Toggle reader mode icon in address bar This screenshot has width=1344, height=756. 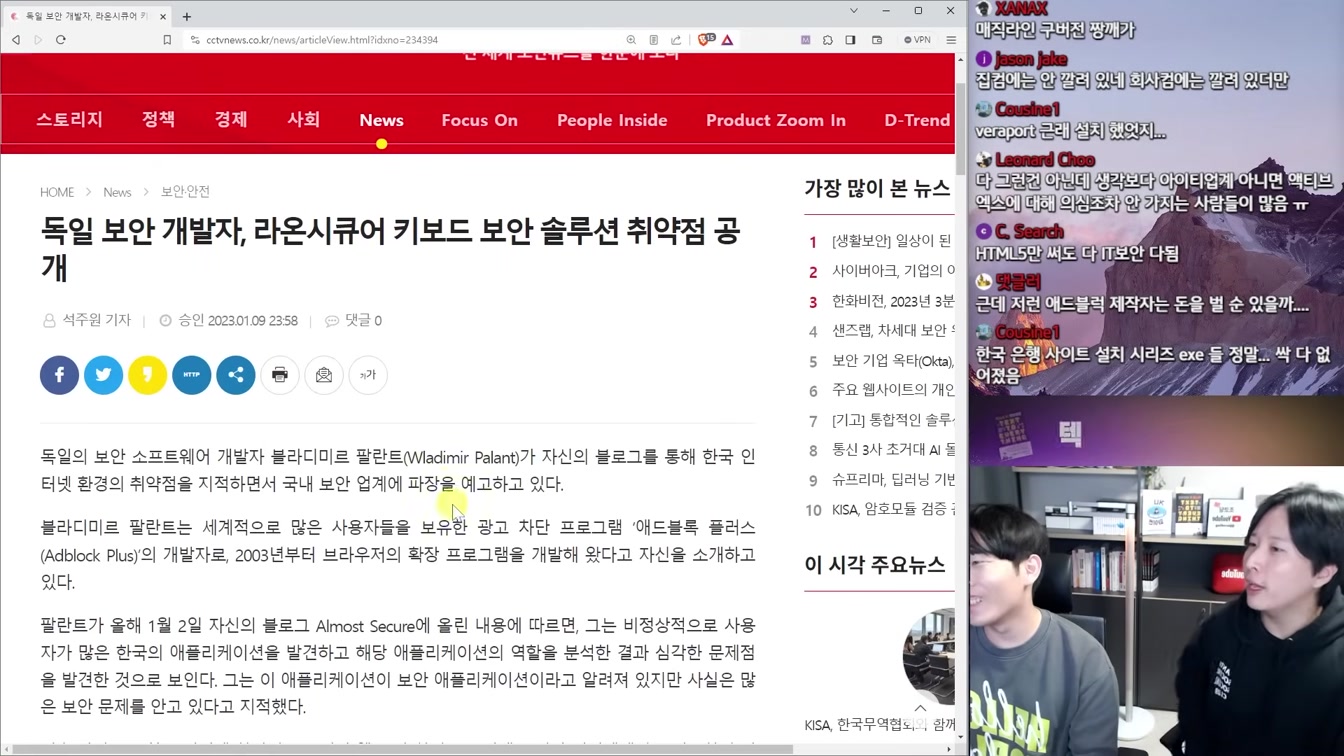(653, 40)
